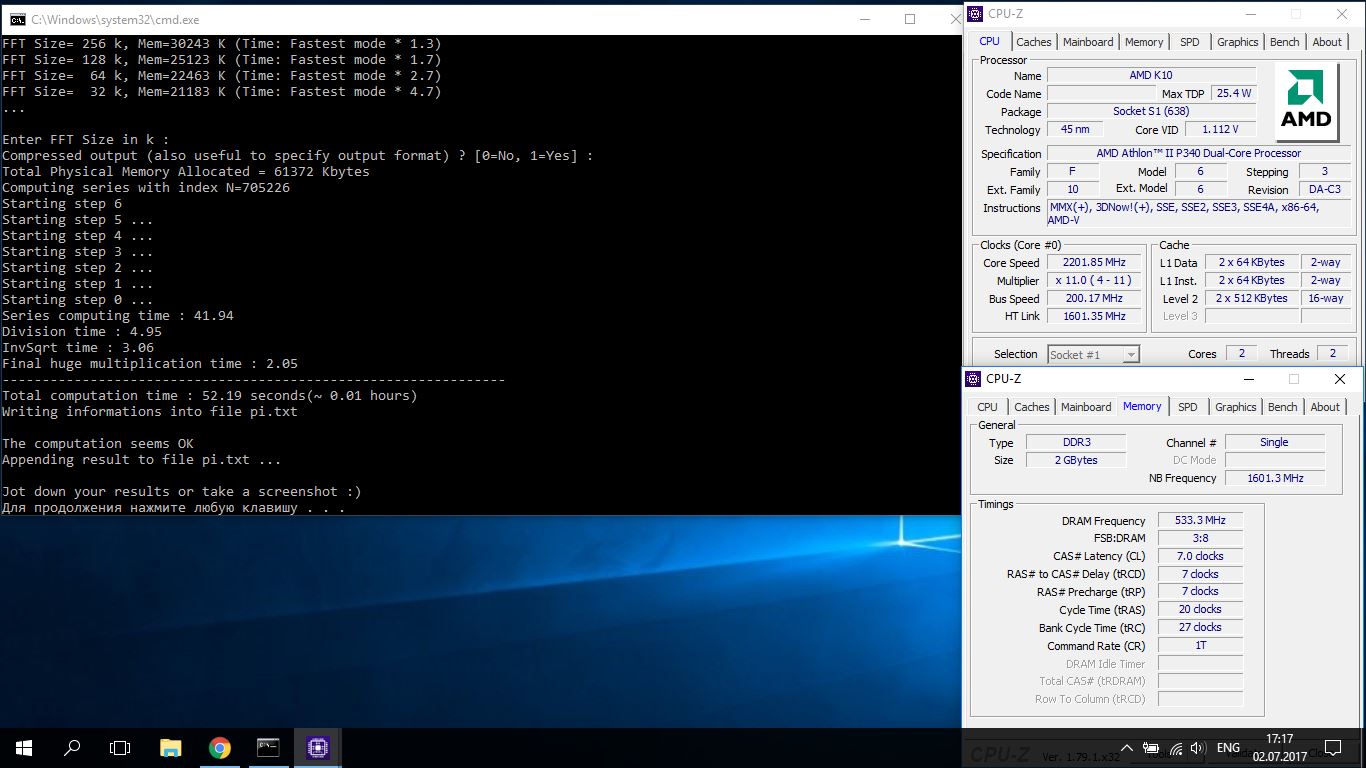Image resolution: width=1366 pixels, height=768 pixels.
Task: Click the FSB:DRAM value 3:8
Action: (x=1200, y=538)
